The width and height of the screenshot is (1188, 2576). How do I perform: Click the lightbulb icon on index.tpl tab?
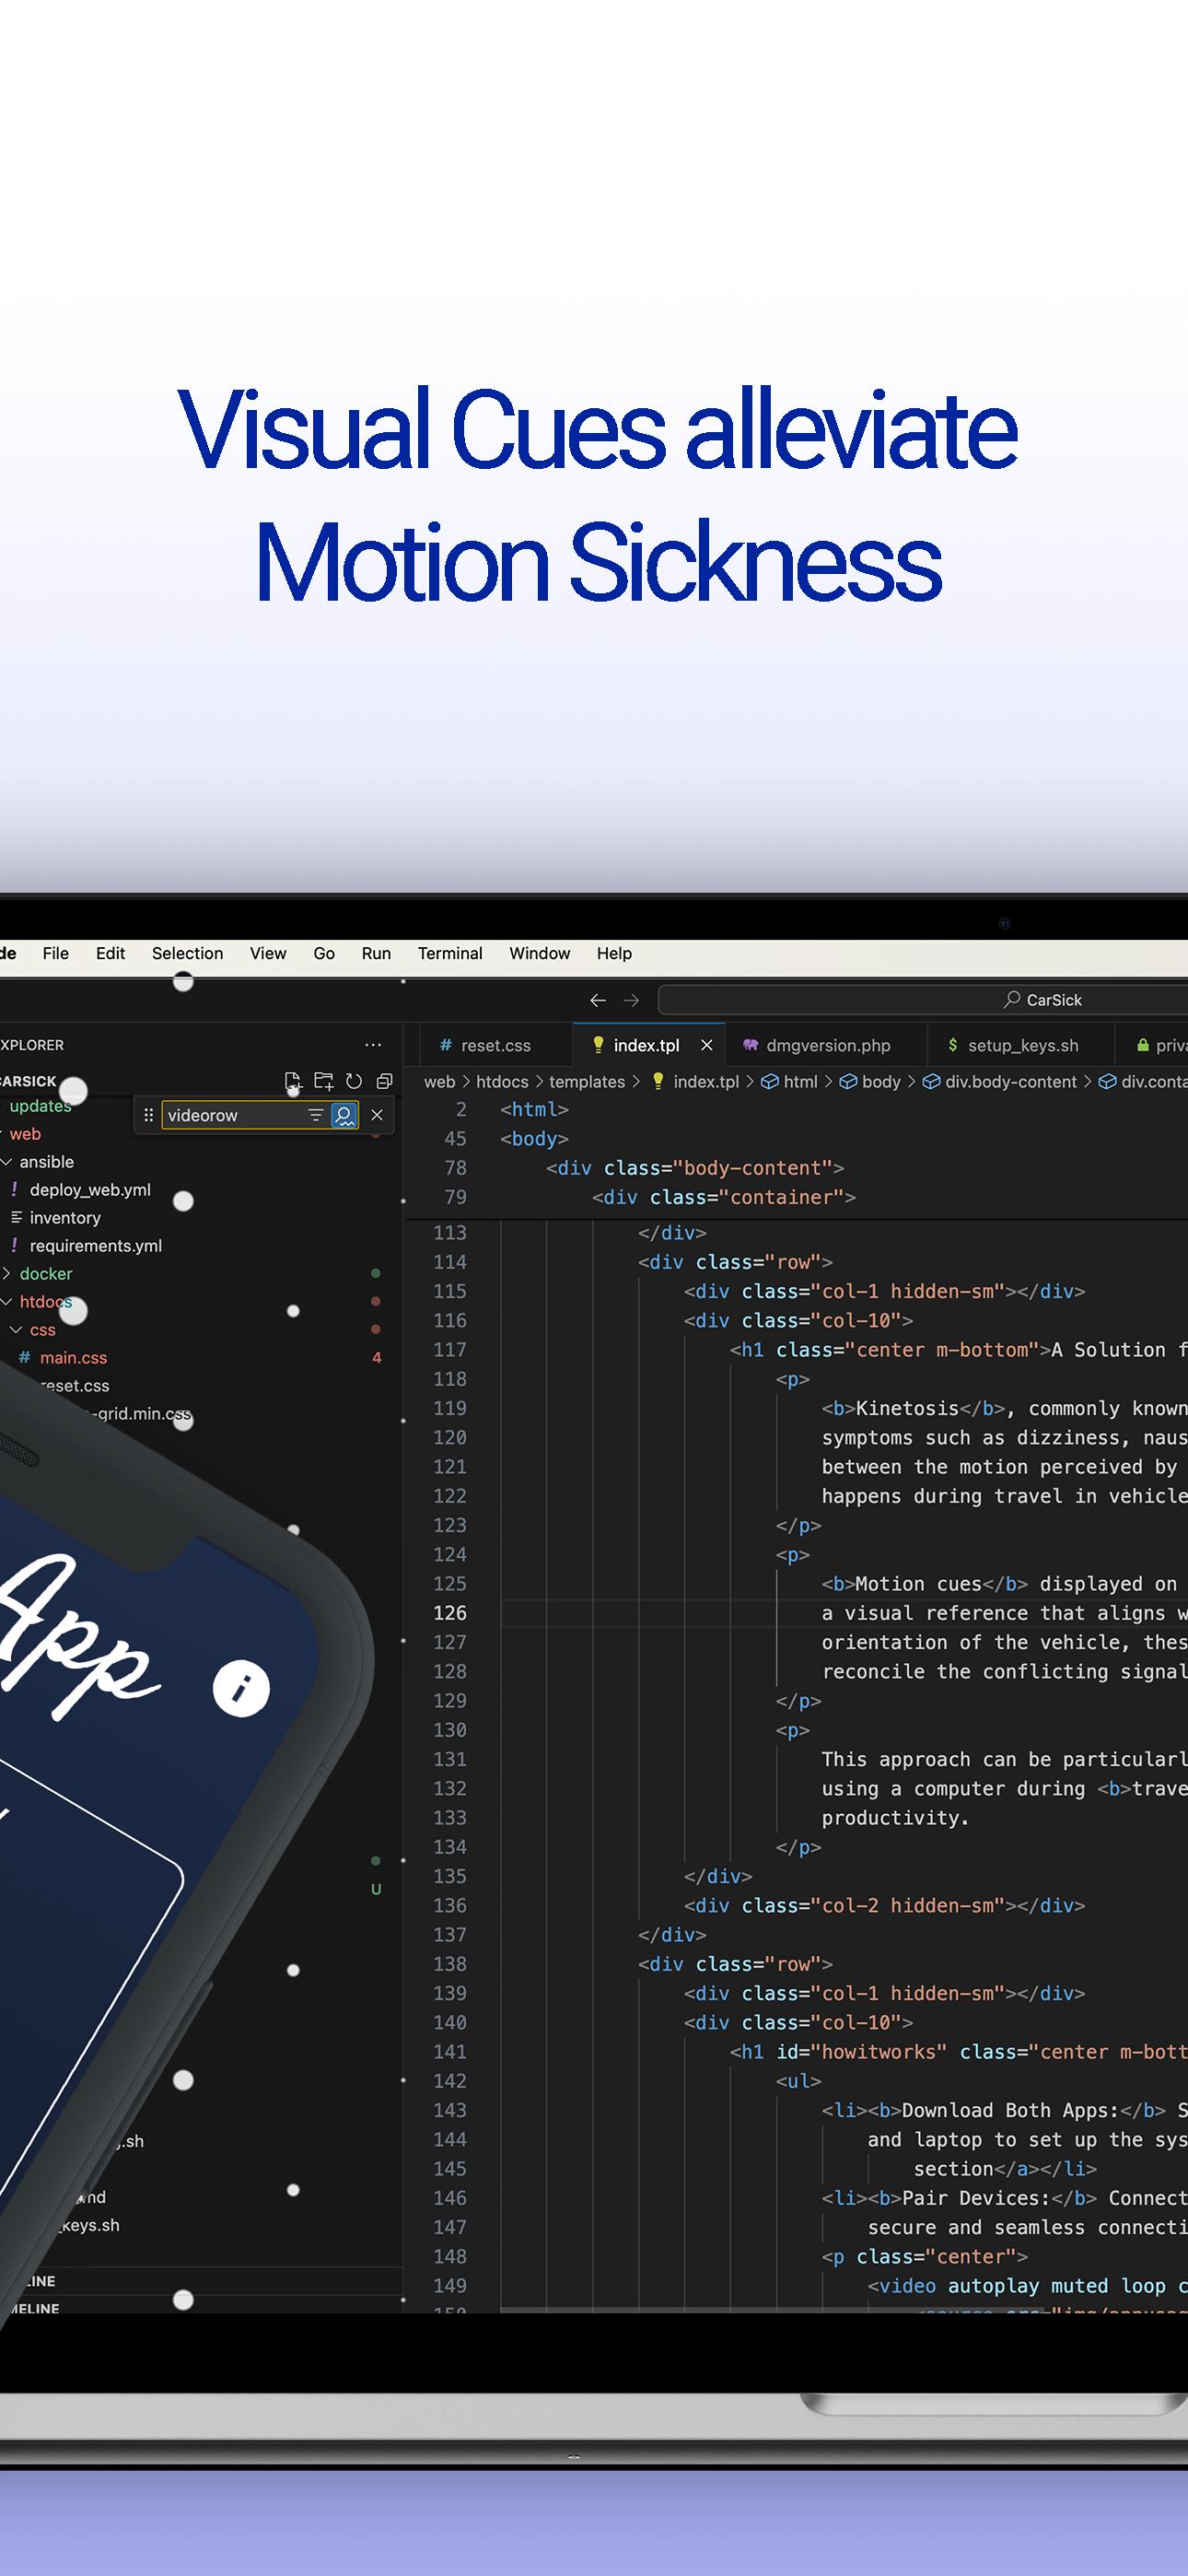point(598,1045)
